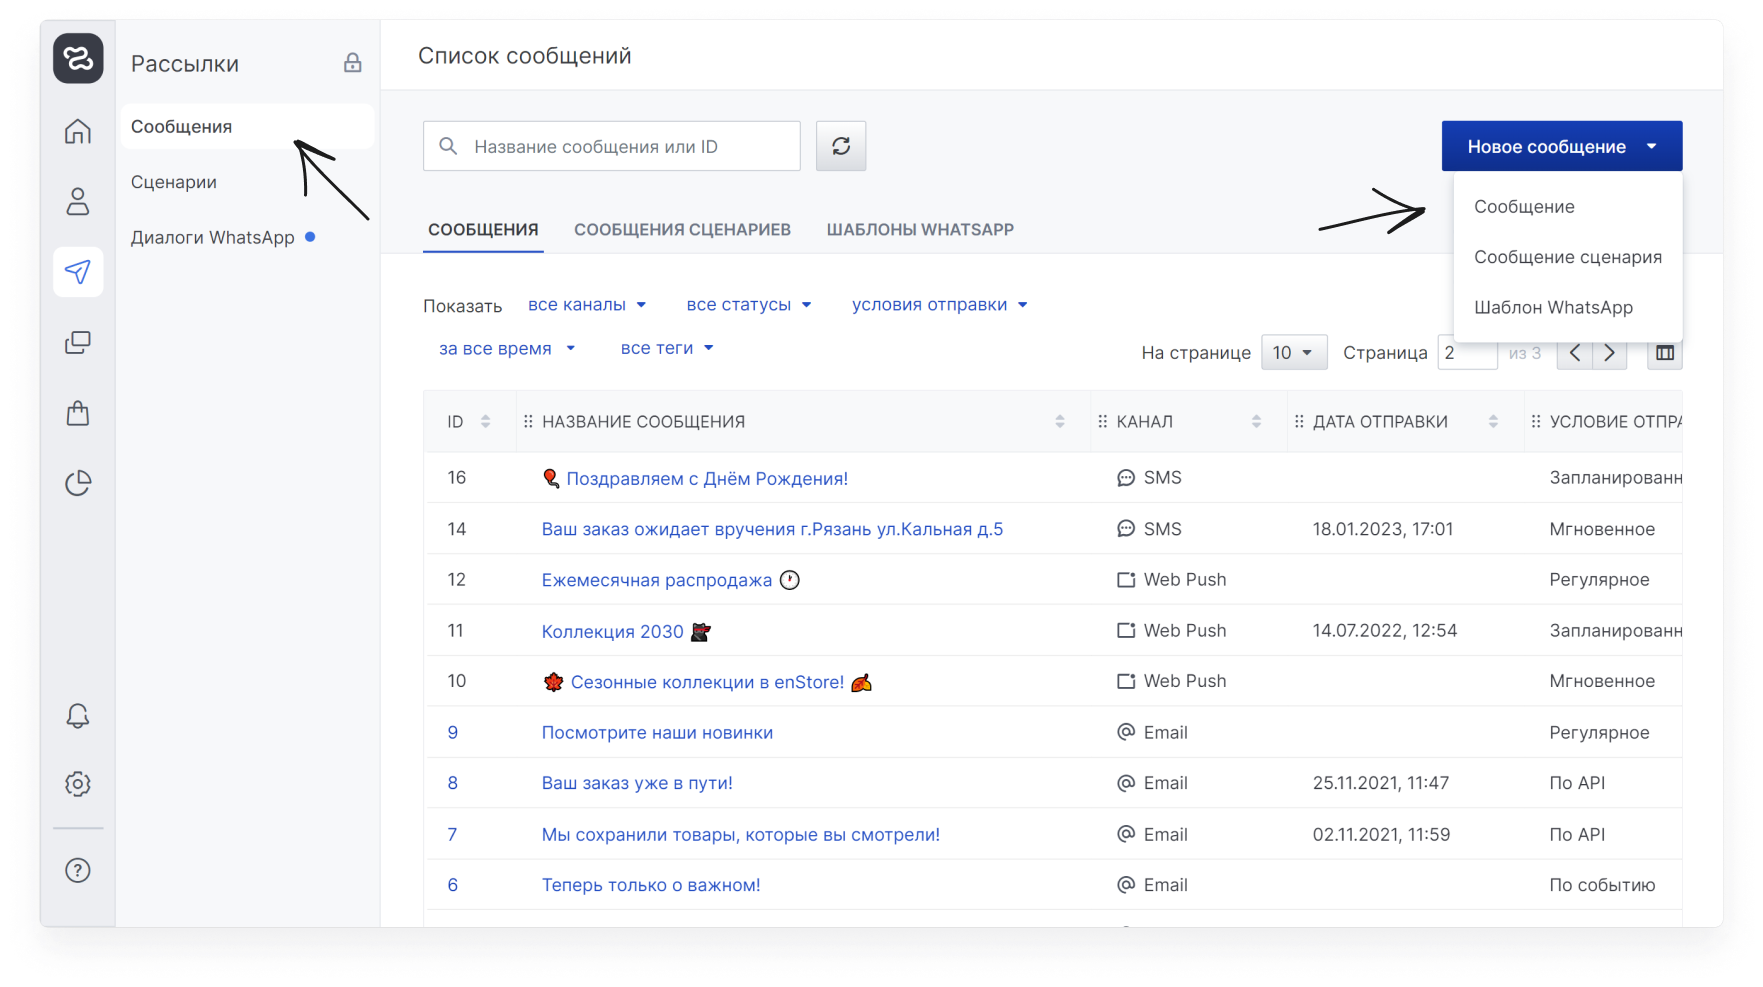Open message Ваш заказ ожидает вручения
The image size is (1763, 987).
point(772,529)
